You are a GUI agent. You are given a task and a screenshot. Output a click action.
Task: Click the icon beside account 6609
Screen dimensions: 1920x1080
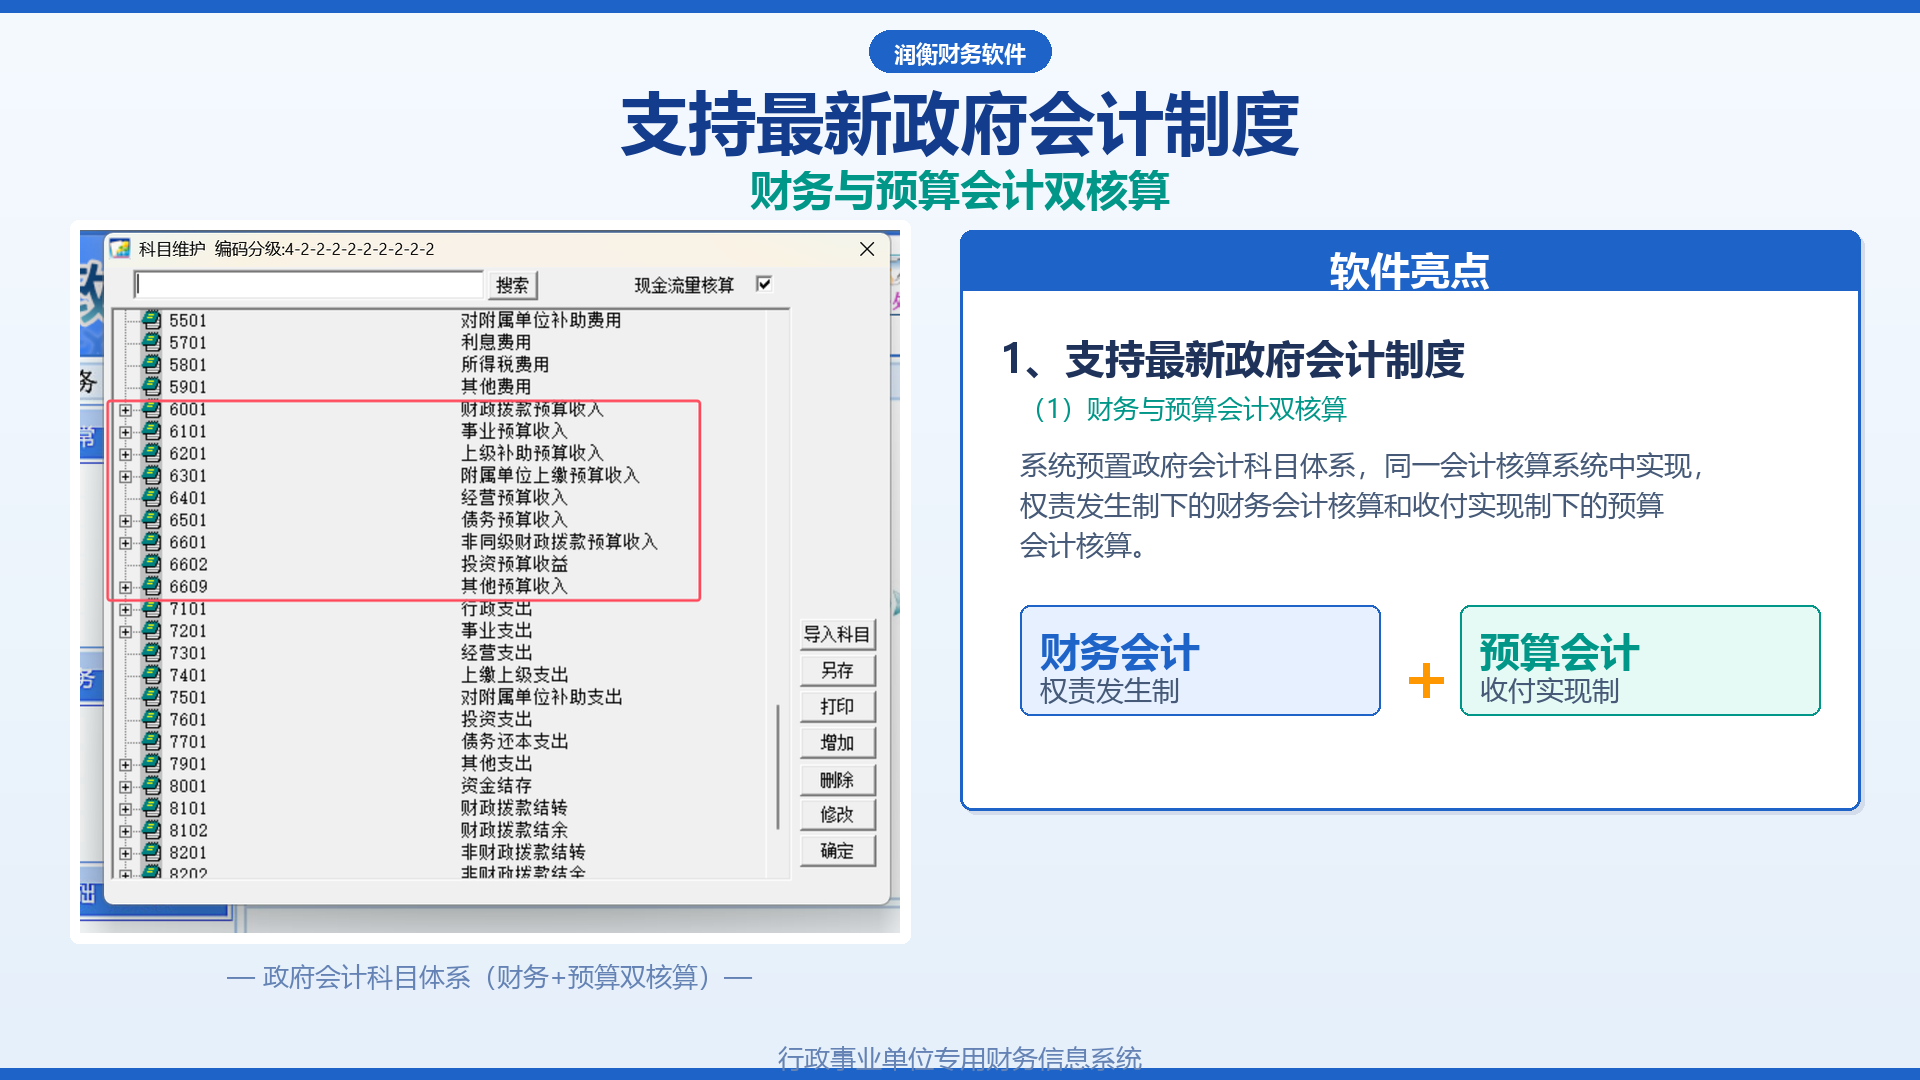coord(151,586)
